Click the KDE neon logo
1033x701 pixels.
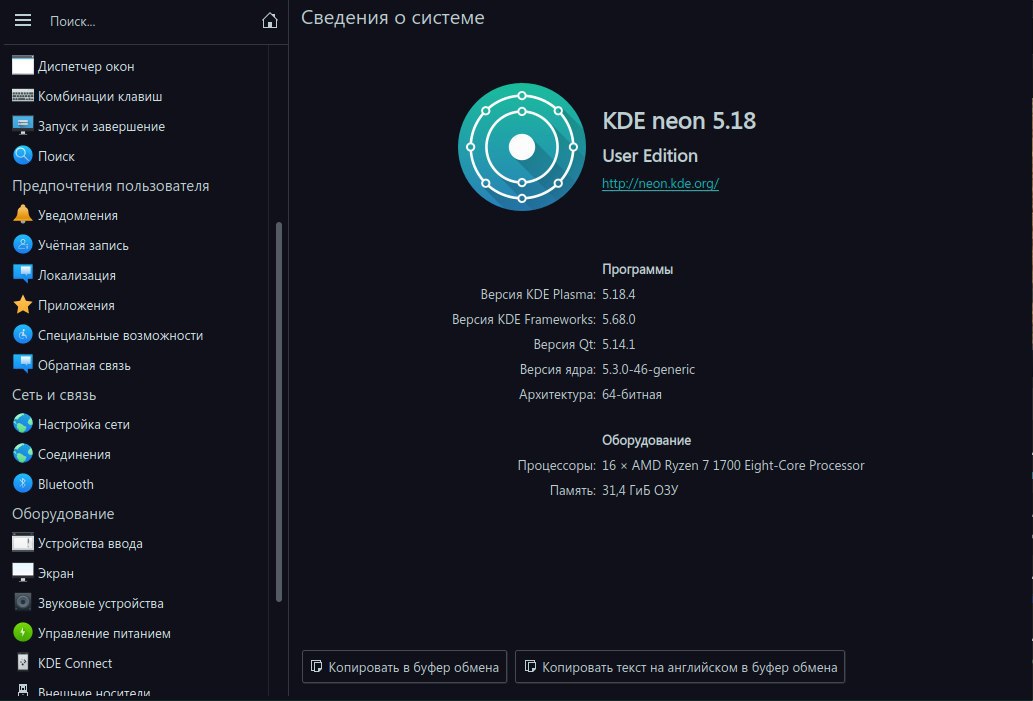[522, 147]
